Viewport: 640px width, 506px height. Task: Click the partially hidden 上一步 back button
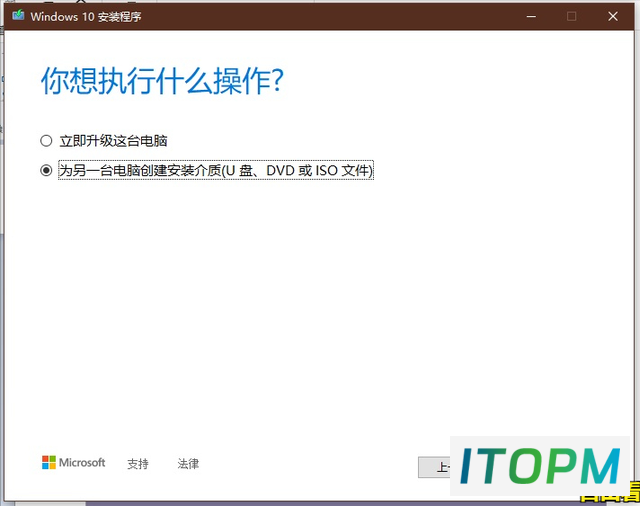[434, 467]
